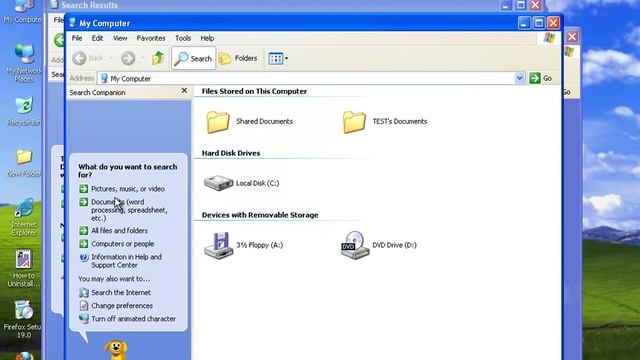The width and height of the screenshot is (640, 360).
Task: Select TEST's Documents folder icon
Action: click(x=354, y=122)
